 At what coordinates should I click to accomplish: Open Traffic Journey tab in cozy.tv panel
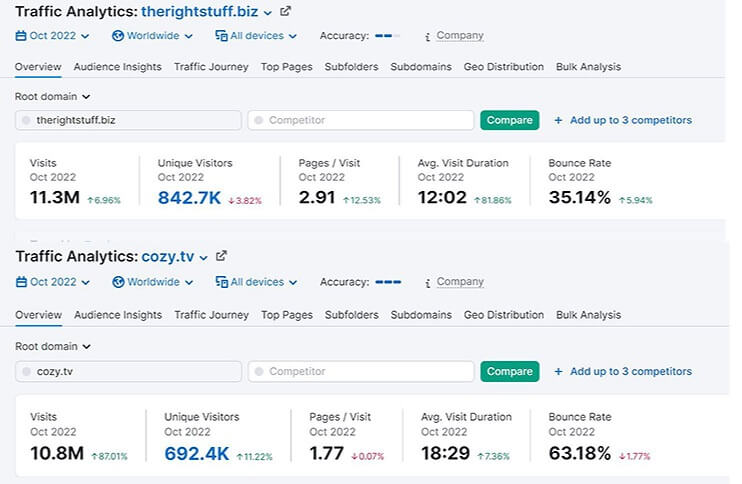point(211,315)
